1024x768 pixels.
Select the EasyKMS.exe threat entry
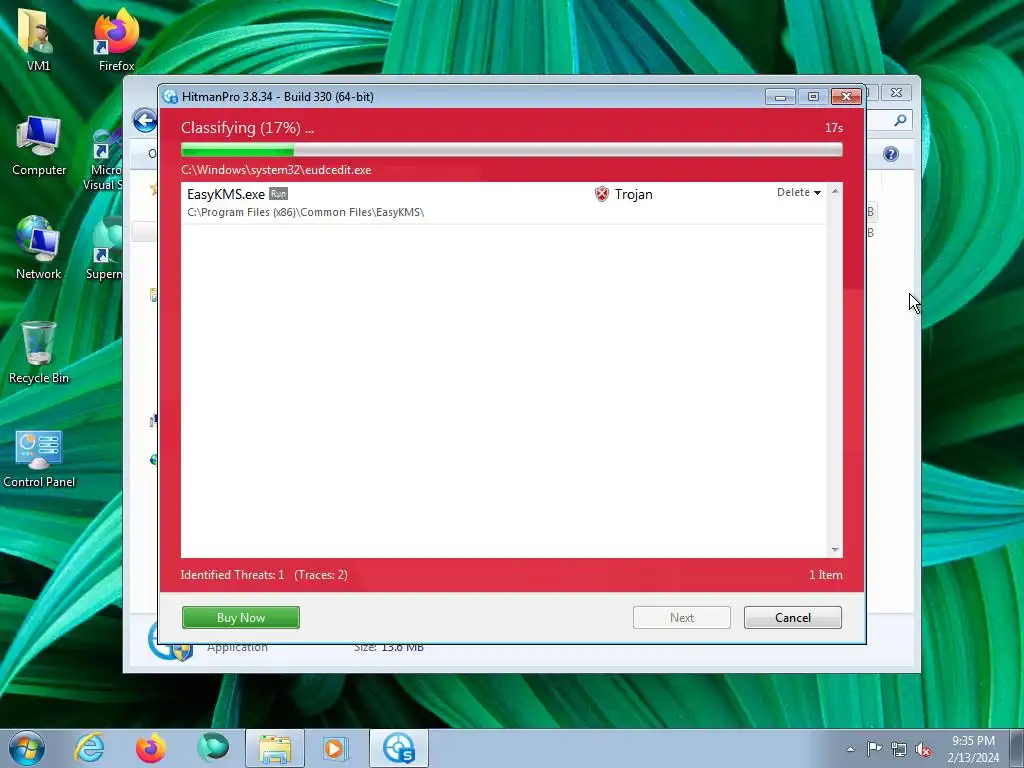click(504, 203)
